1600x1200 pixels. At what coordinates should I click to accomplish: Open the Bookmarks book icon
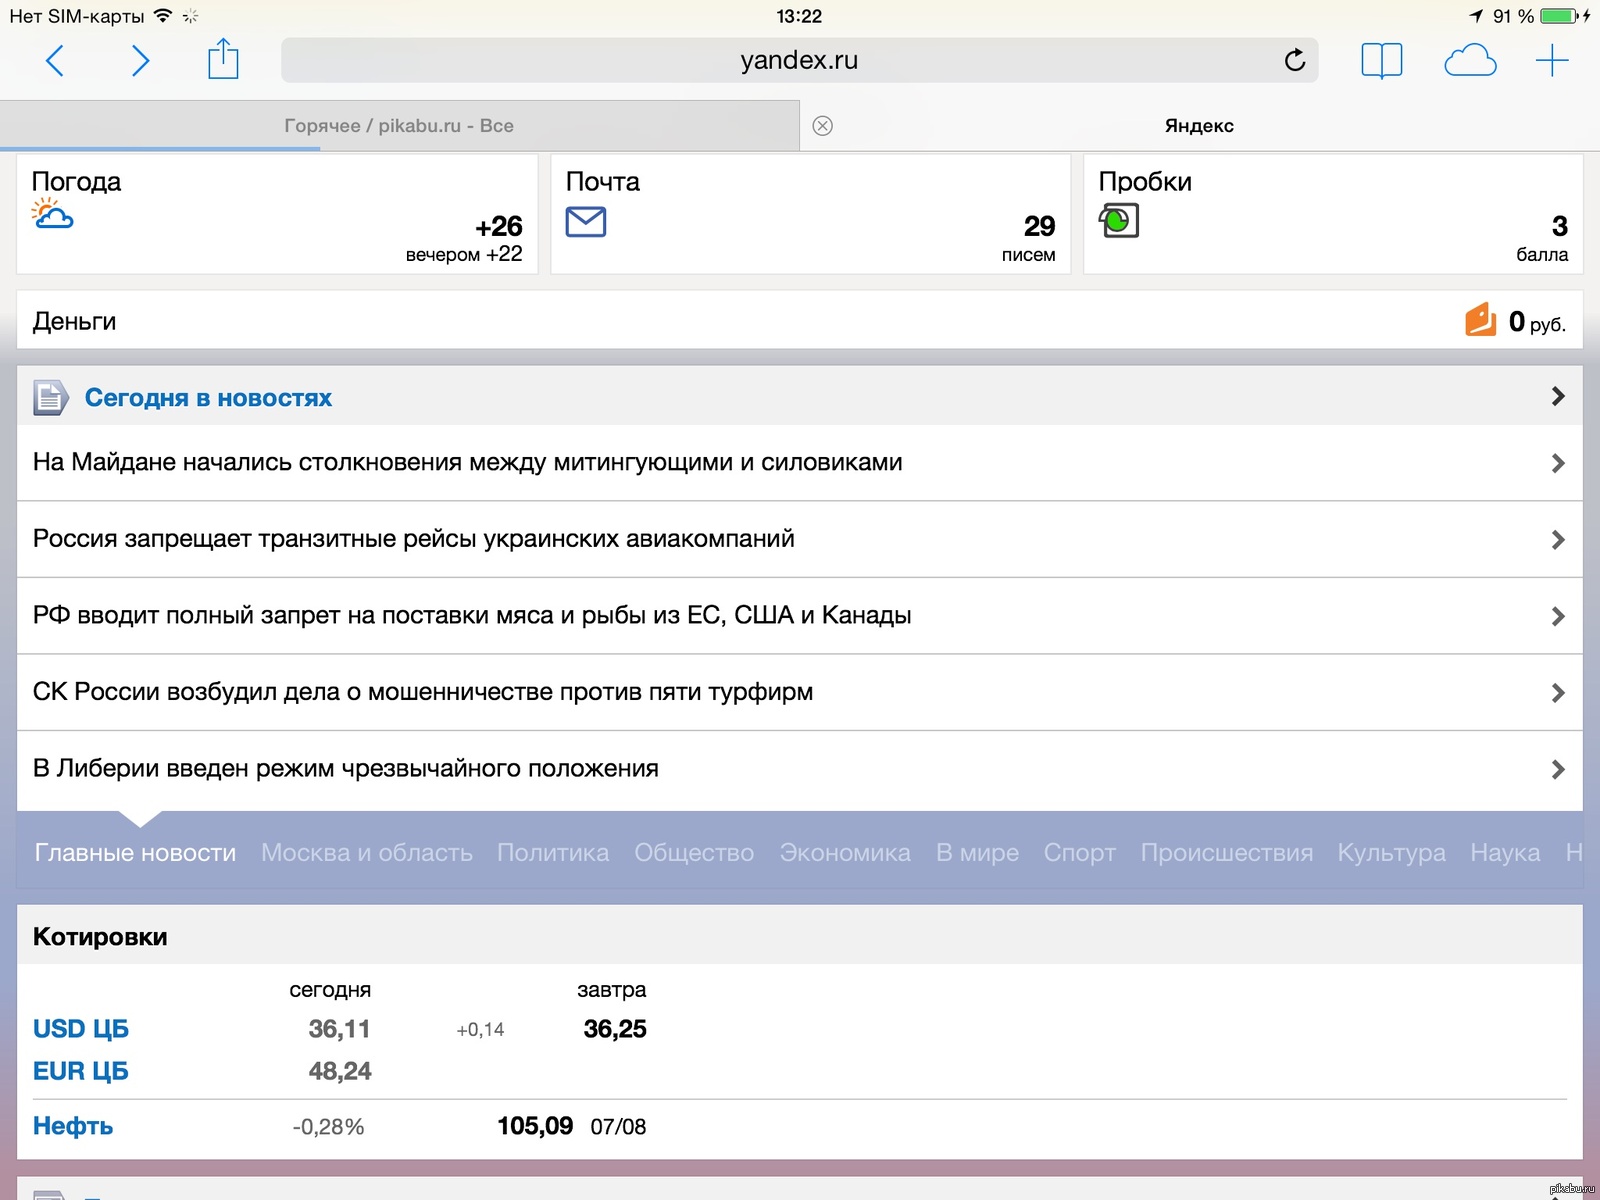(1381, 61)
